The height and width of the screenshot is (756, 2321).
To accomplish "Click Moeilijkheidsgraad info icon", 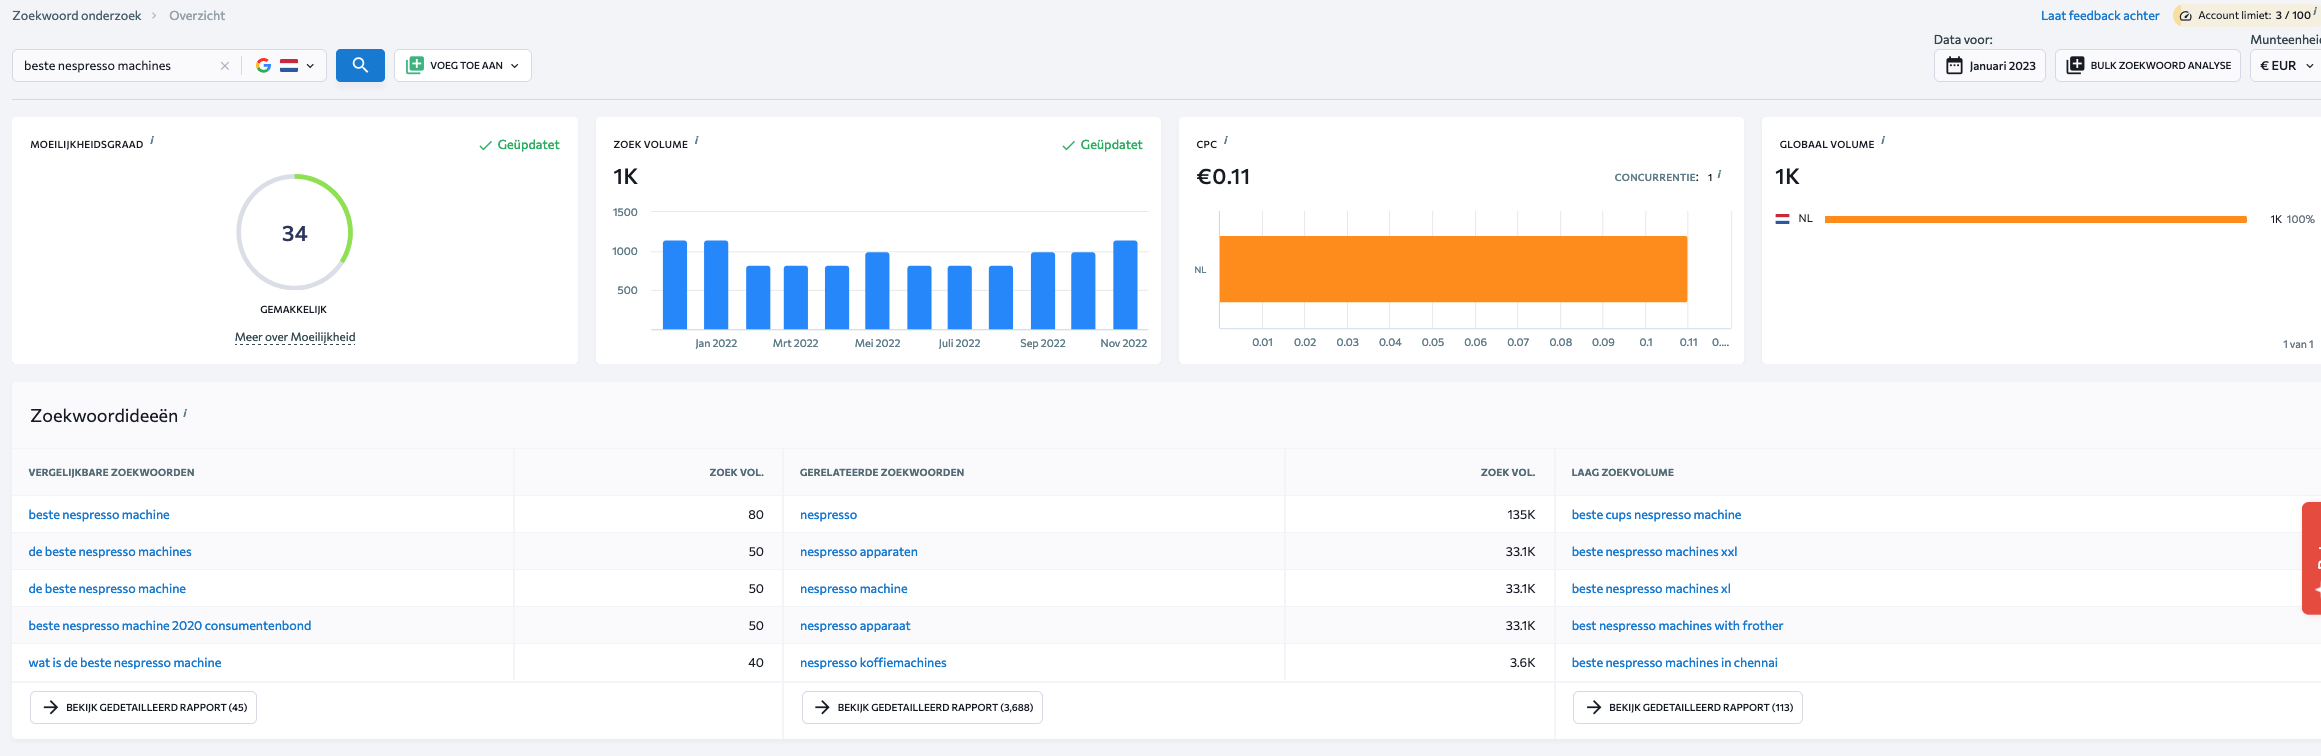I will pos(152,141).
